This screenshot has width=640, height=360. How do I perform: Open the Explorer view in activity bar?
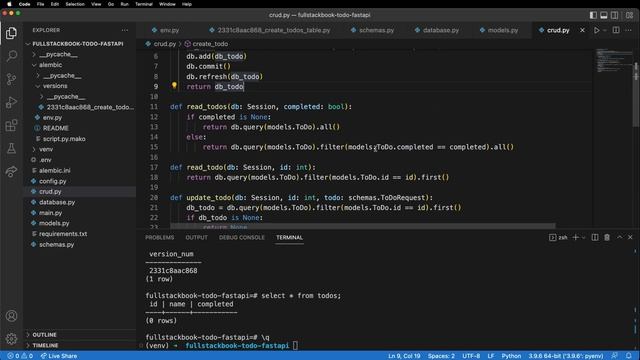point(11,33)
